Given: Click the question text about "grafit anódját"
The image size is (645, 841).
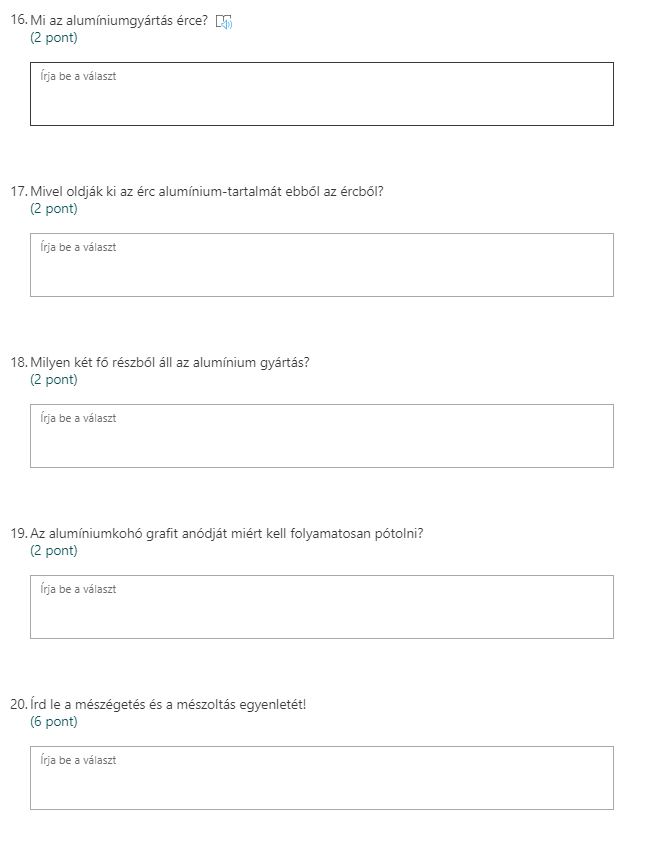Looking at the screenshot, I should (x=227, y=533).
